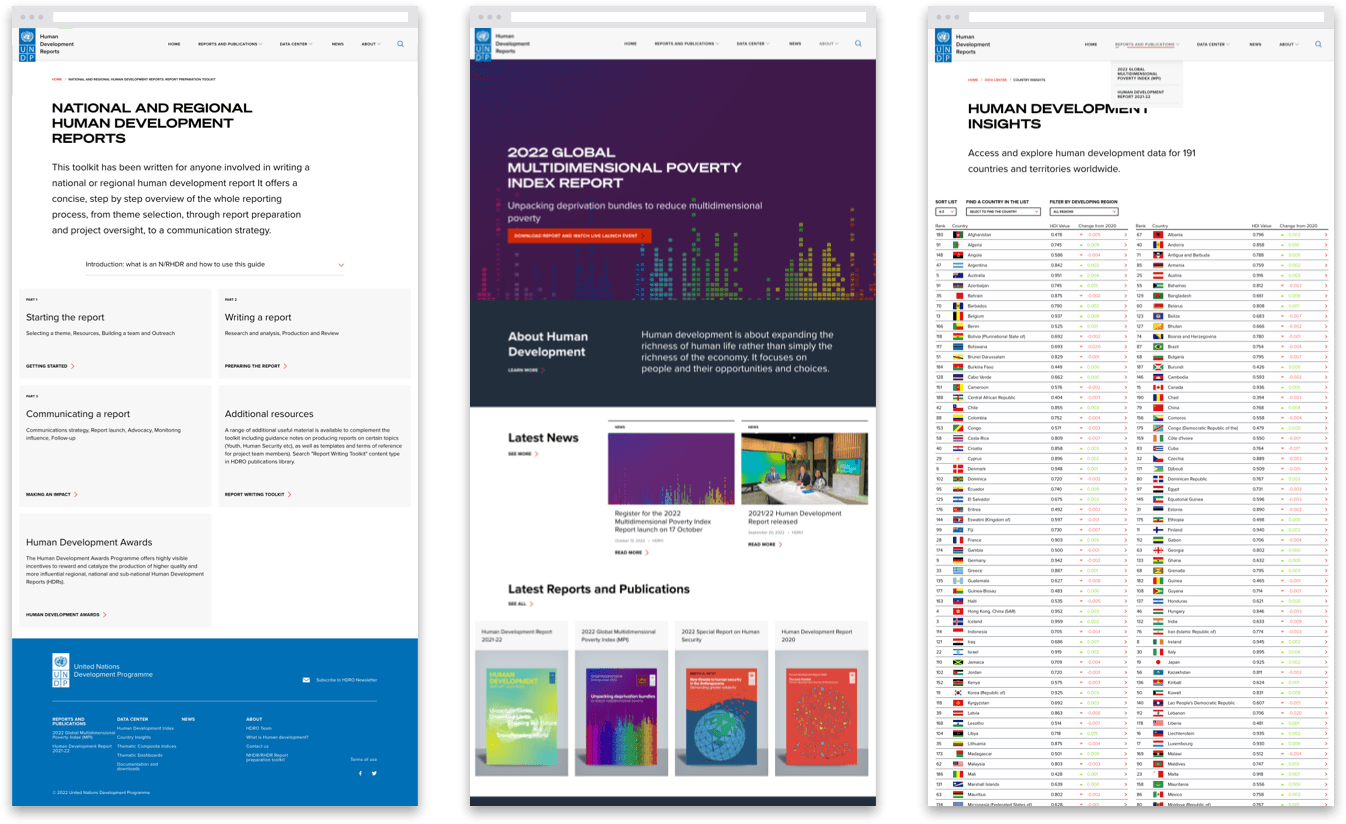Open the Twitter icon in the footer
The height and width of the screenshot is (824, 1346).
(x=374, y=773)
